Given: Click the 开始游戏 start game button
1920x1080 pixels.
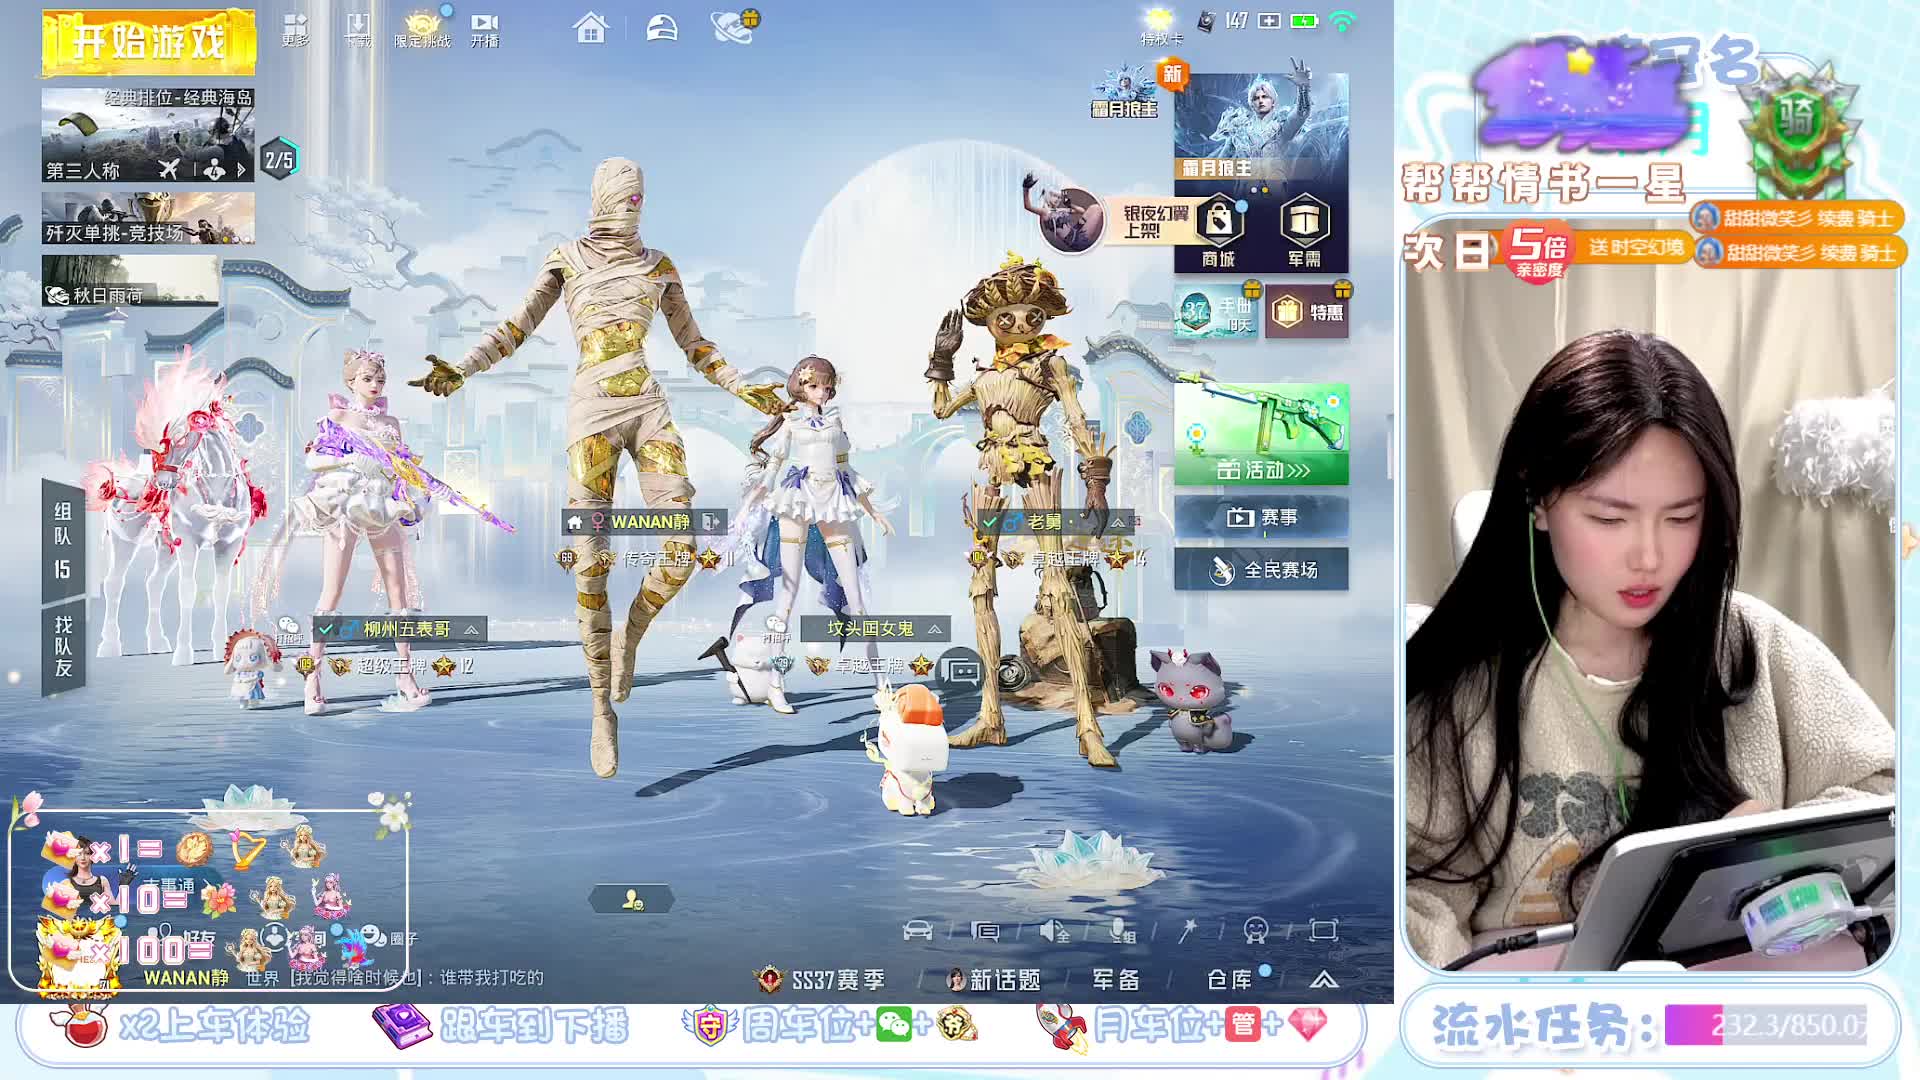Looking at the screenshot, I should (x=148, y=42).
